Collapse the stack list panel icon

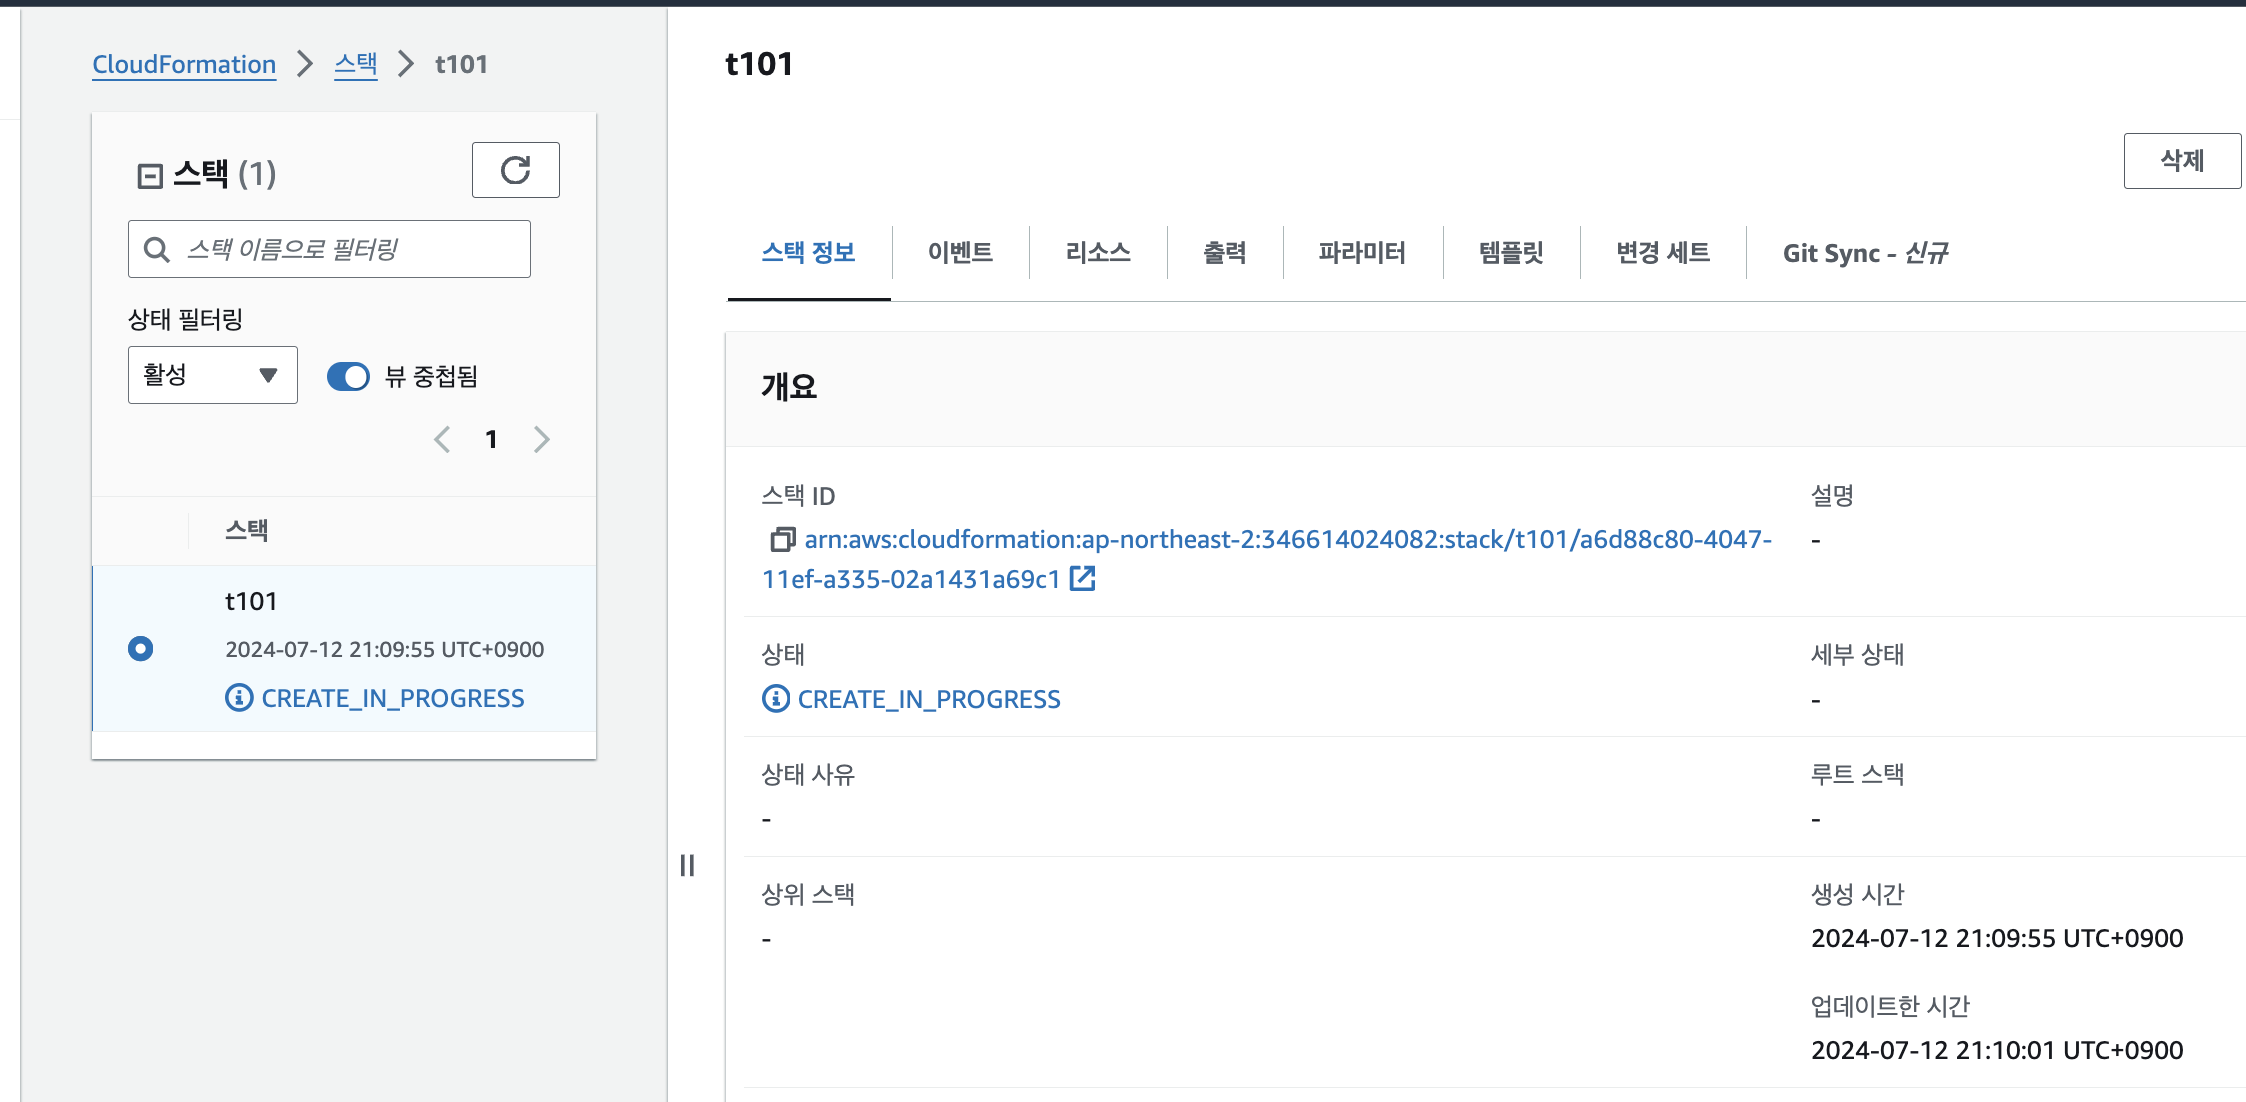(x=150, y=176)
